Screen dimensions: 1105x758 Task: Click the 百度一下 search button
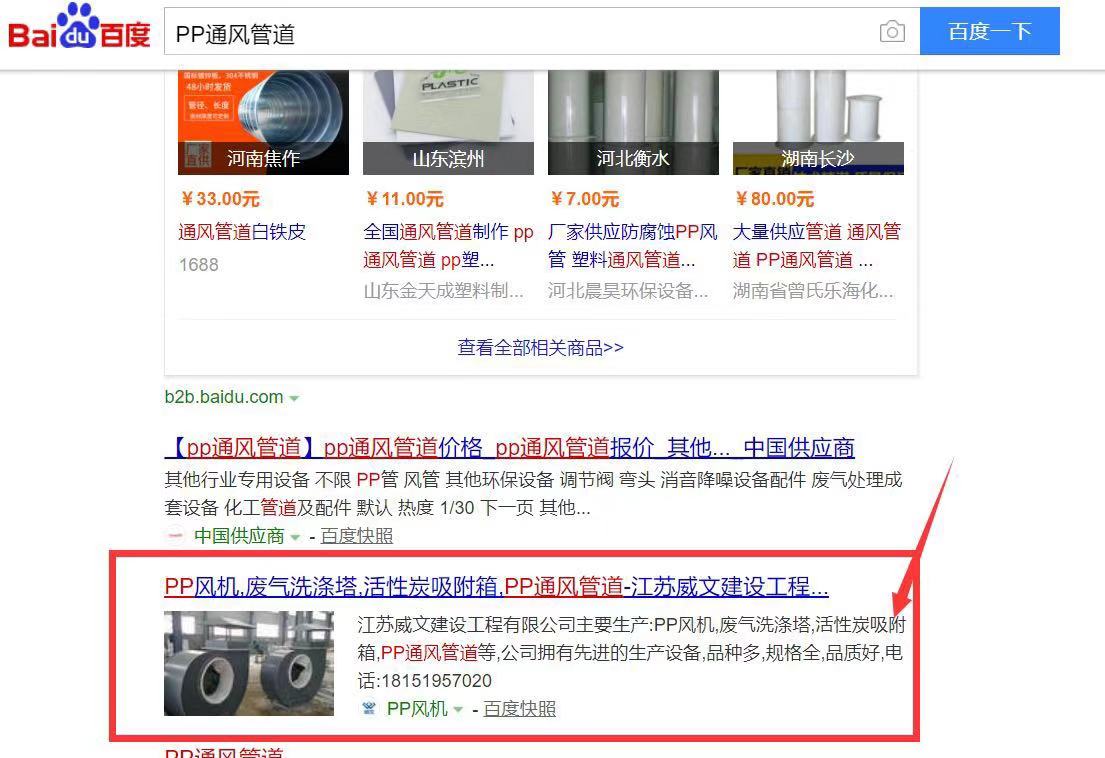point(989,31)
